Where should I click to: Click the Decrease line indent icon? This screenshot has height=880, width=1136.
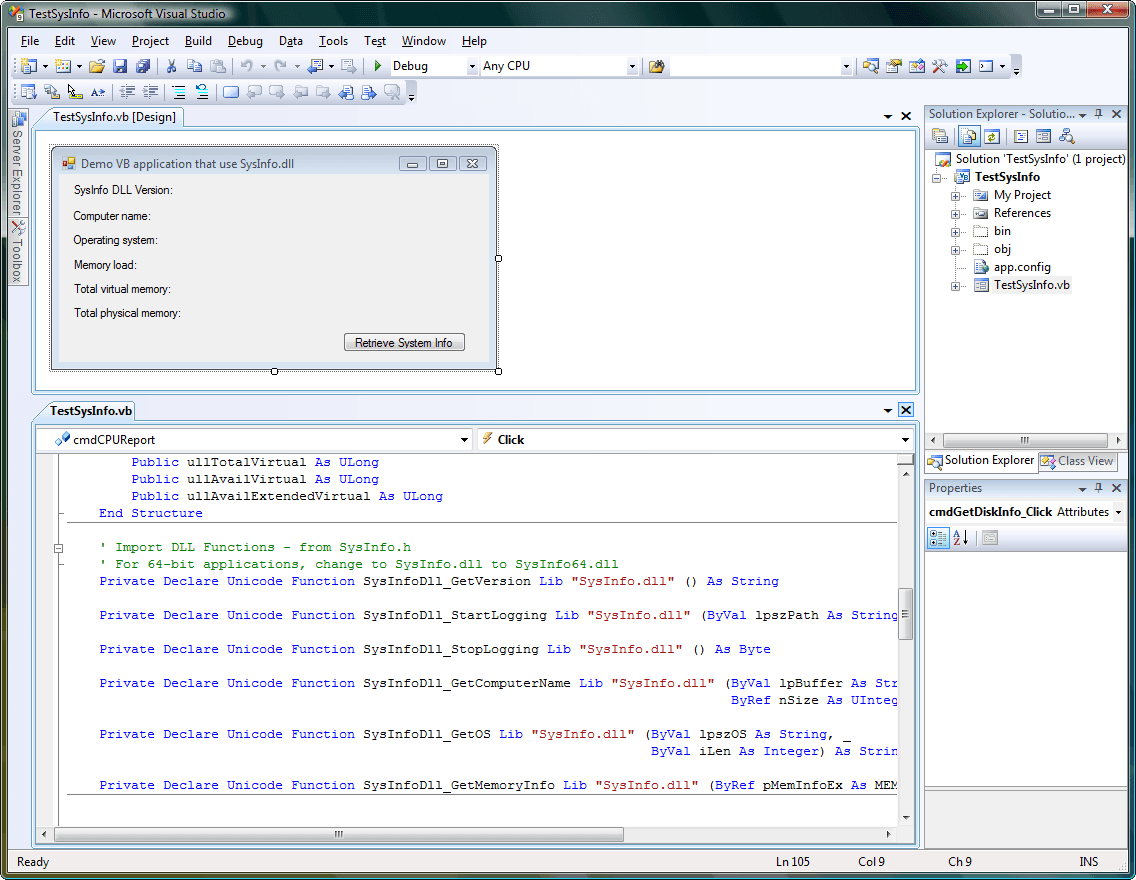127,92
